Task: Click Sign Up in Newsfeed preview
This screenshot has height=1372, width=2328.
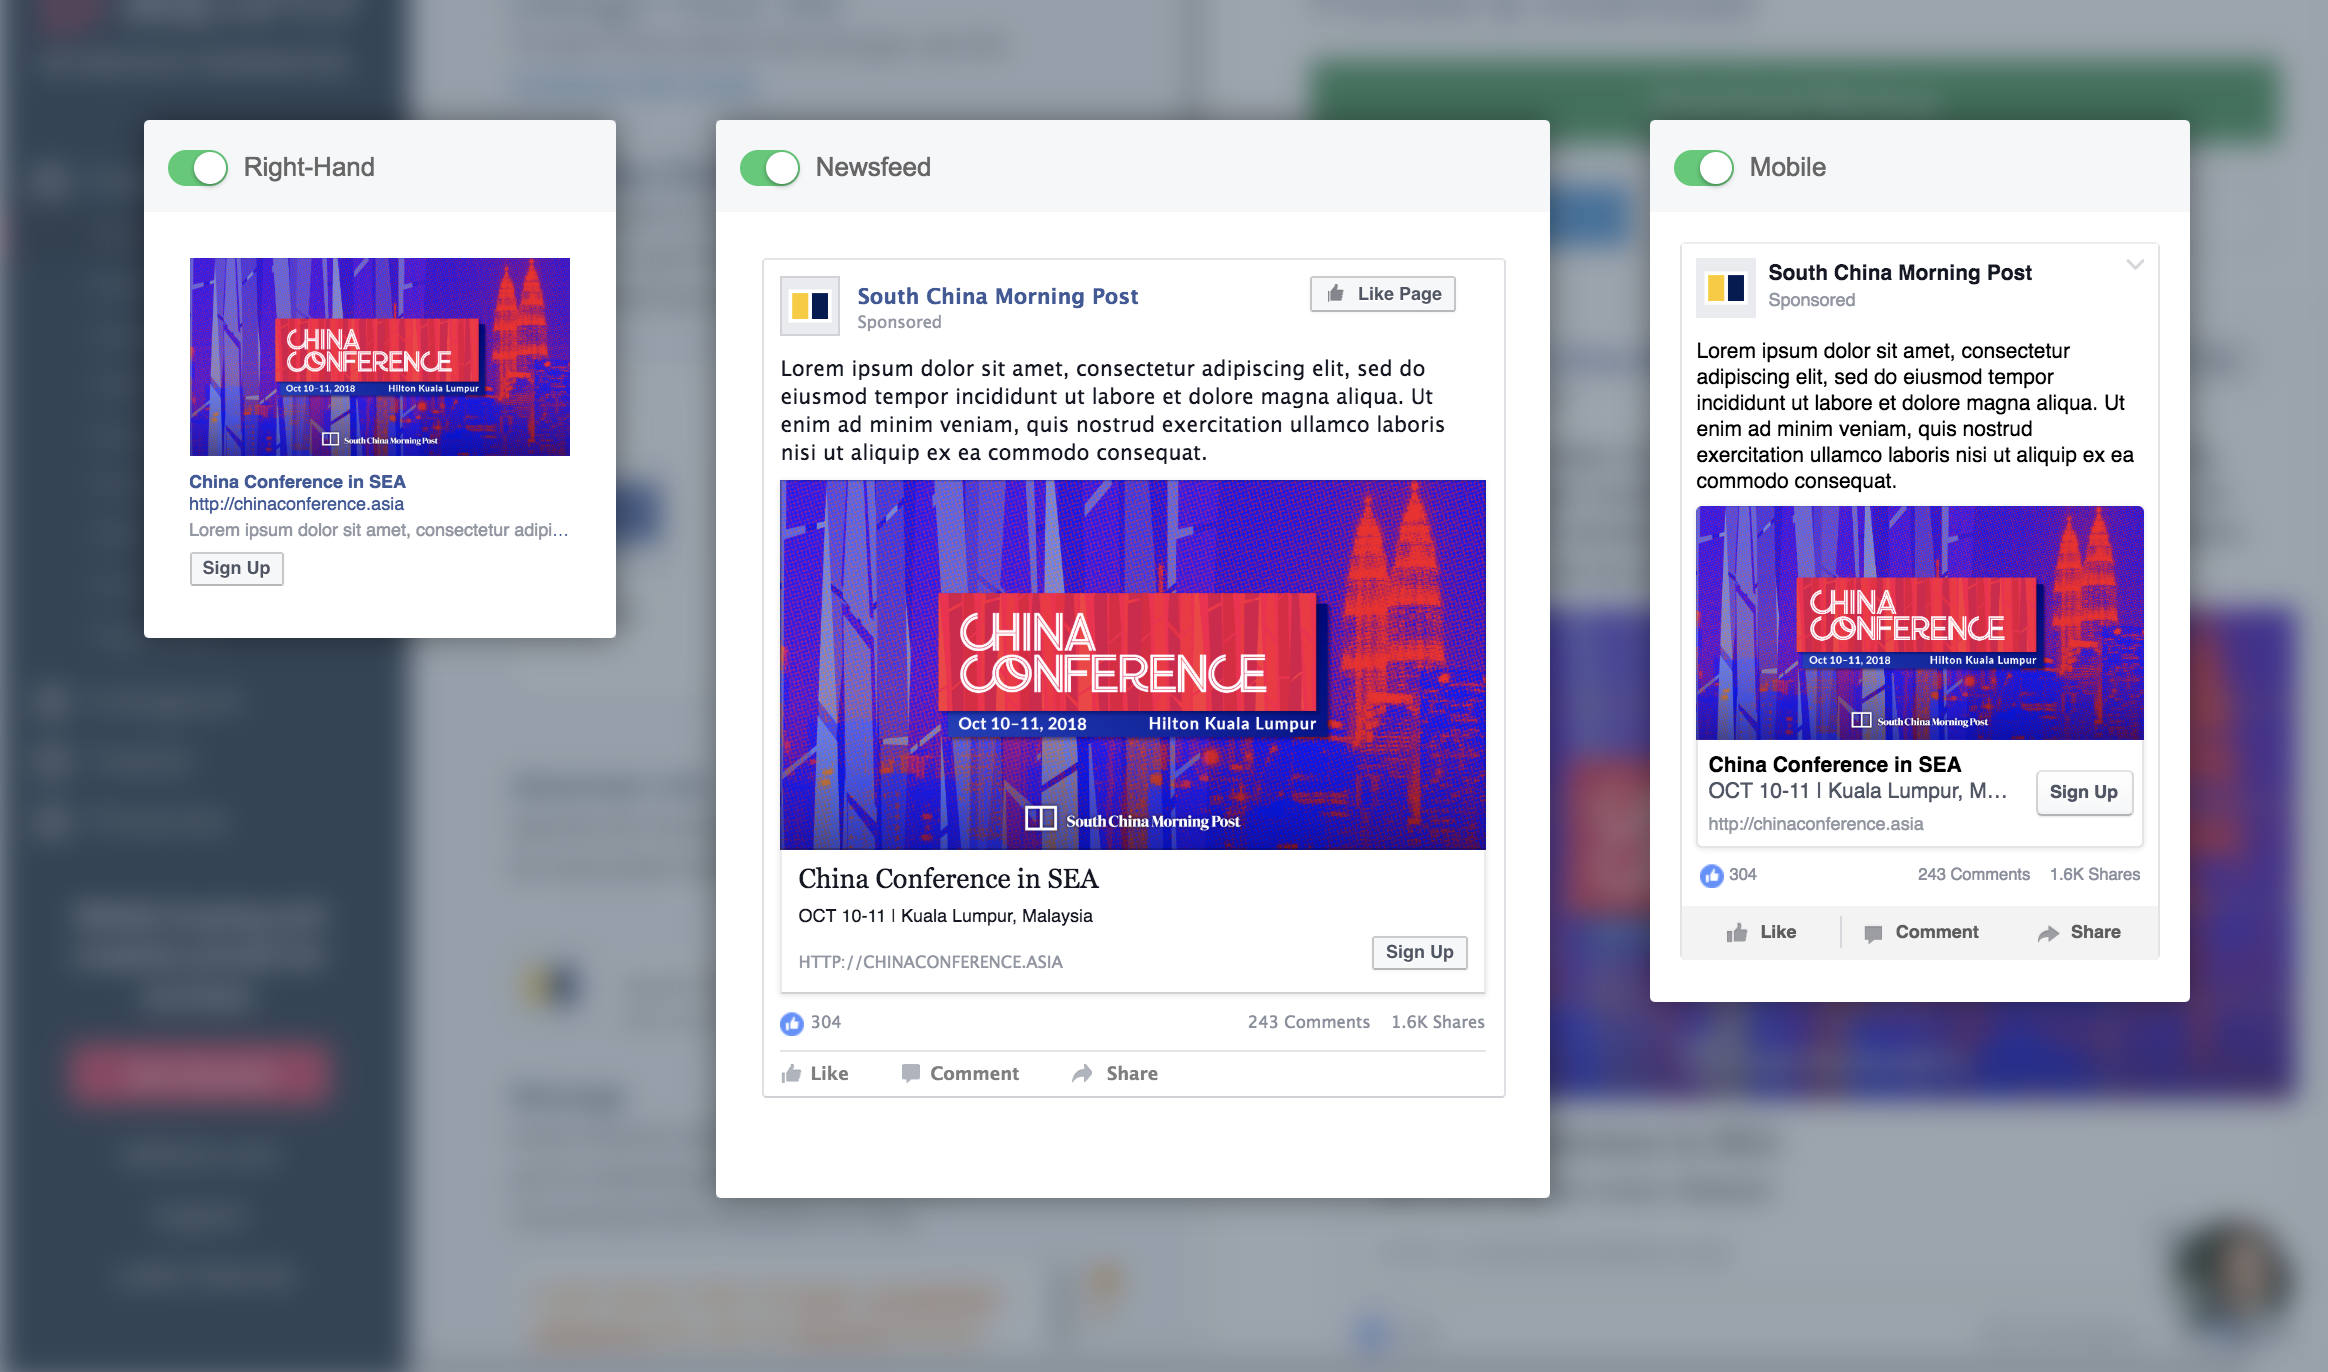Action: click(x=1419, y=952)
